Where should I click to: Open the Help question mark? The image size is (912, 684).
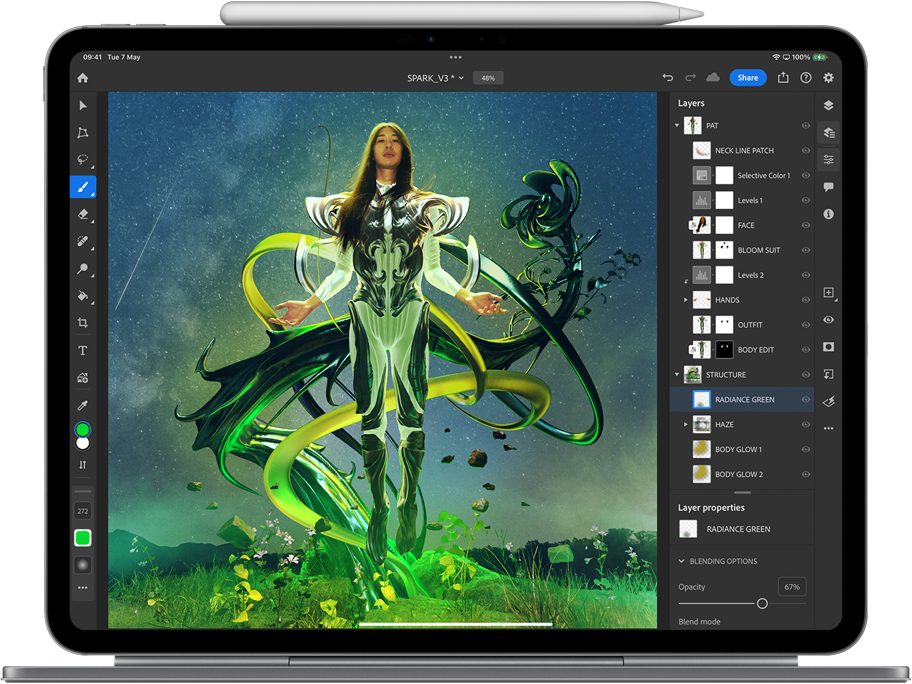pos(806,78)
